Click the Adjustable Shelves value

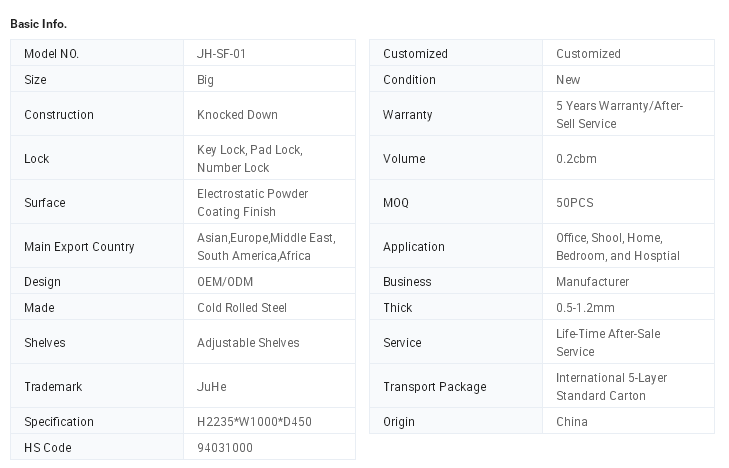click(248, 343)
